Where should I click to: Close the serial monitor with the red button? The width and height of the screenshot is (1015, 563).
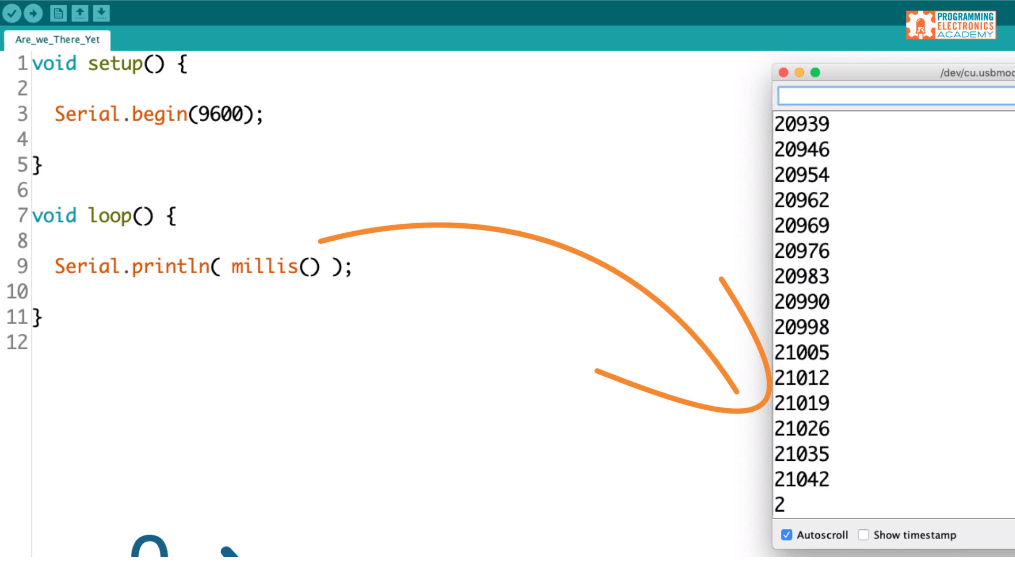tap(783, 73)
